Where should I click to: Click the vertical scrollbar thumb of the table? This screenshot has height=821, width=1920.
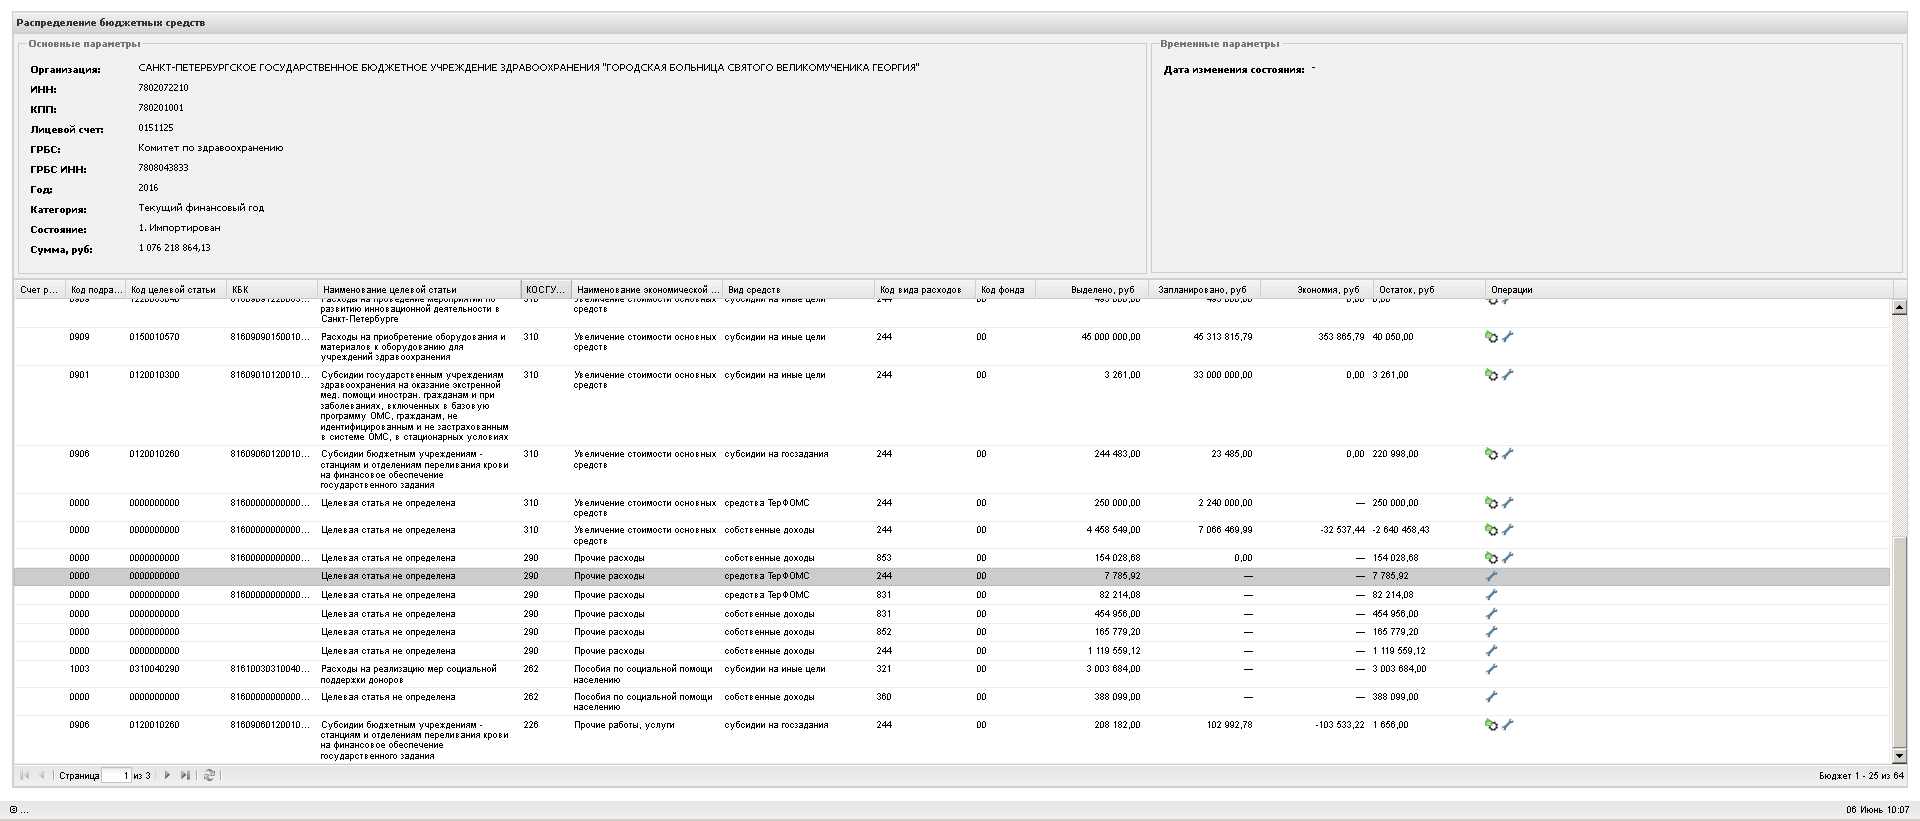[1900, 643]
